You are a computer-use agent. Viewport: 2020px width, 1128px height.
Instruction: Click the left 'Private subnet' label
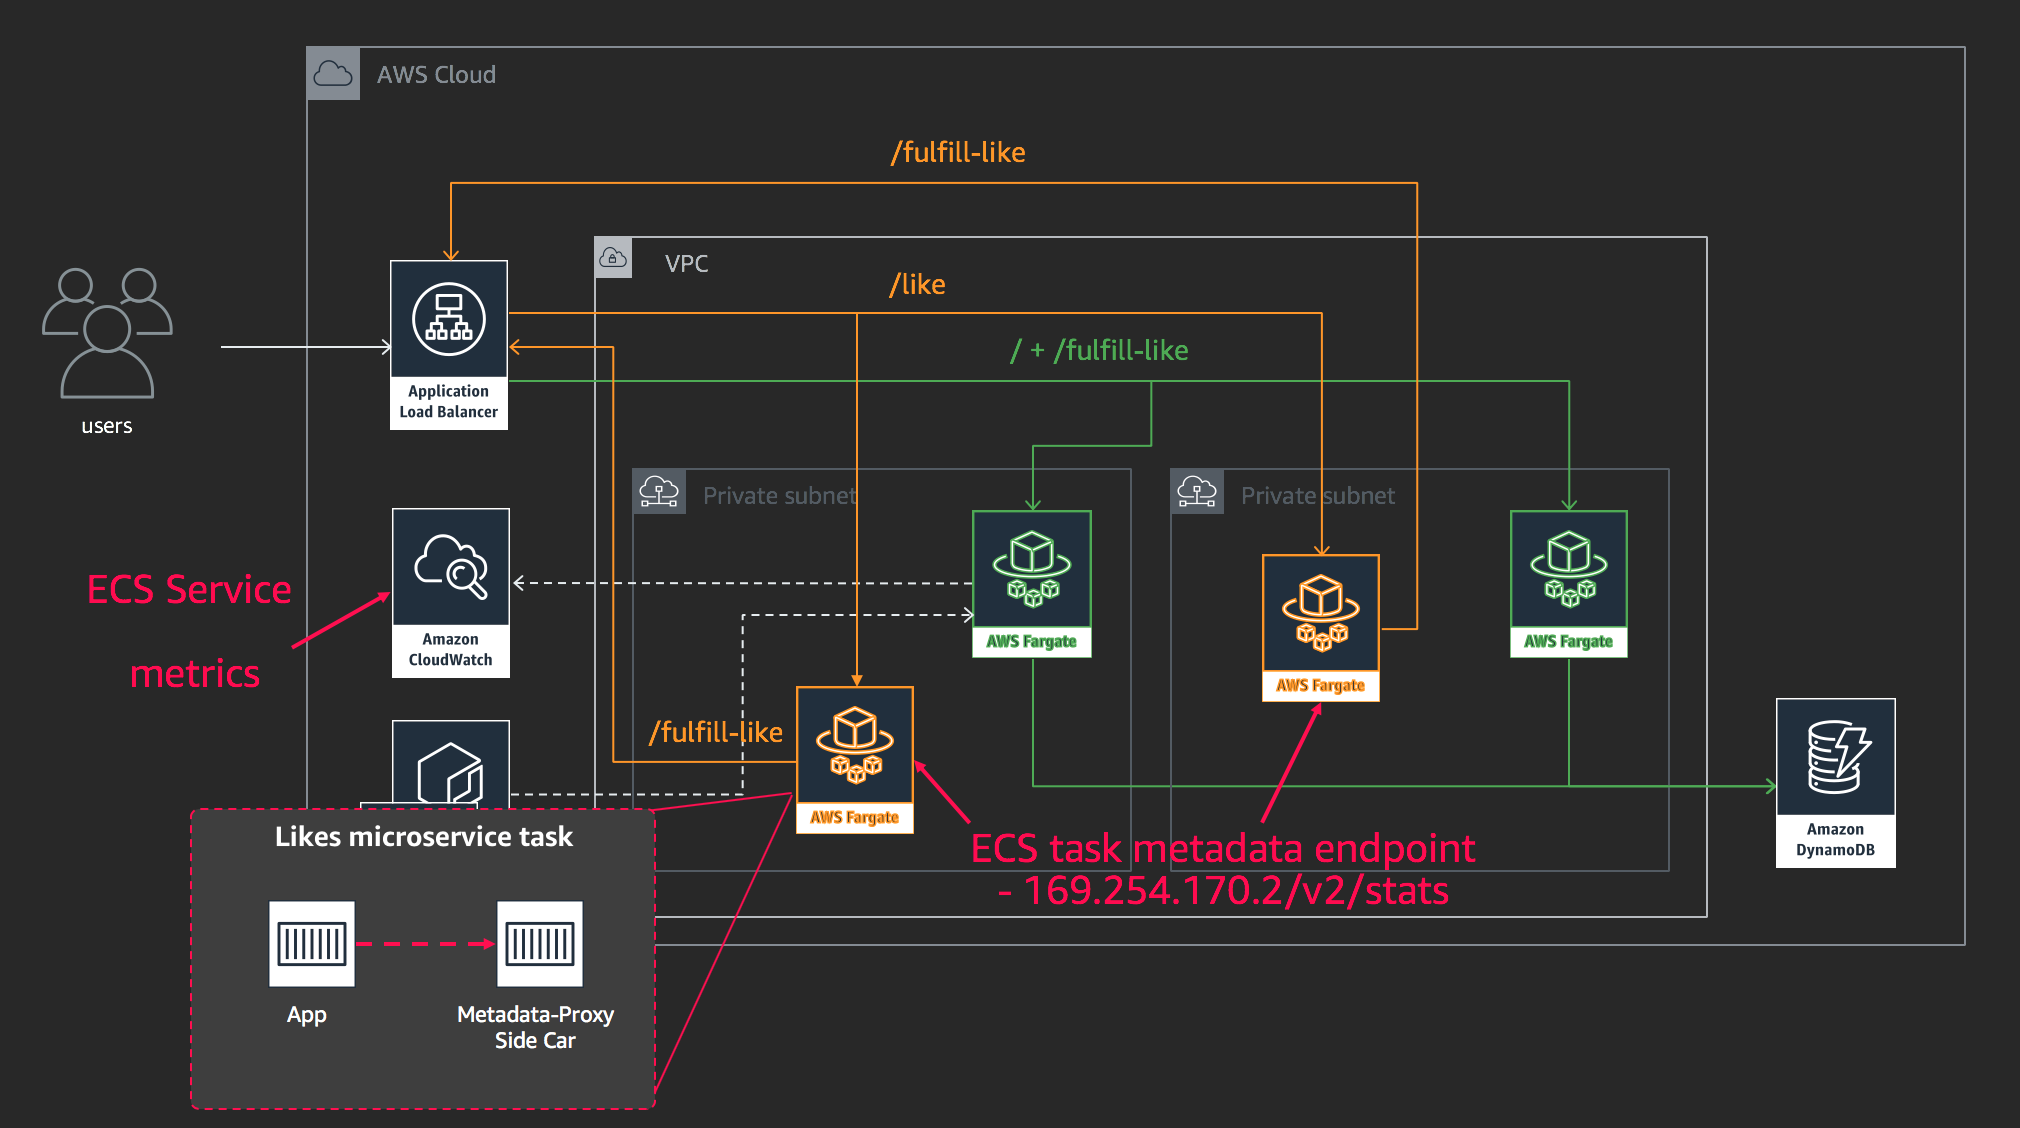click(x=780, y=496)
